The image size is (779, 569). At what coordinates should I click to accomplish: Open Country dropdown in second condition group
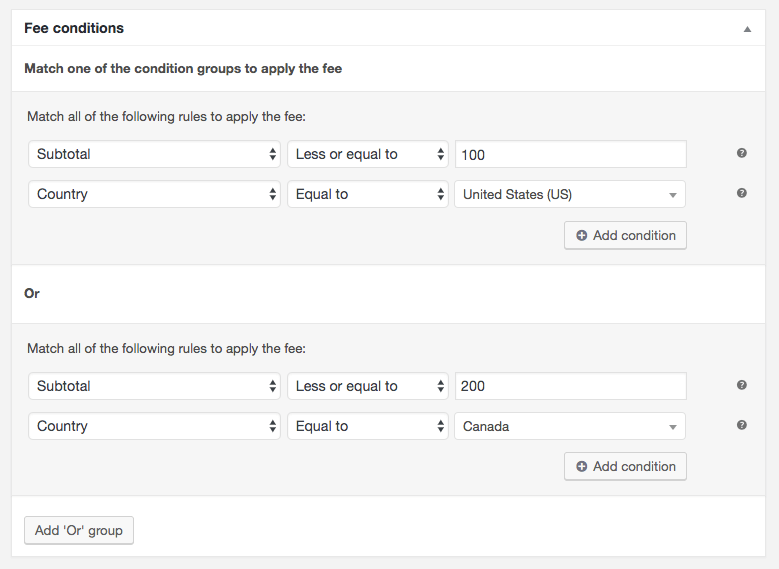(x=155, y=426)
